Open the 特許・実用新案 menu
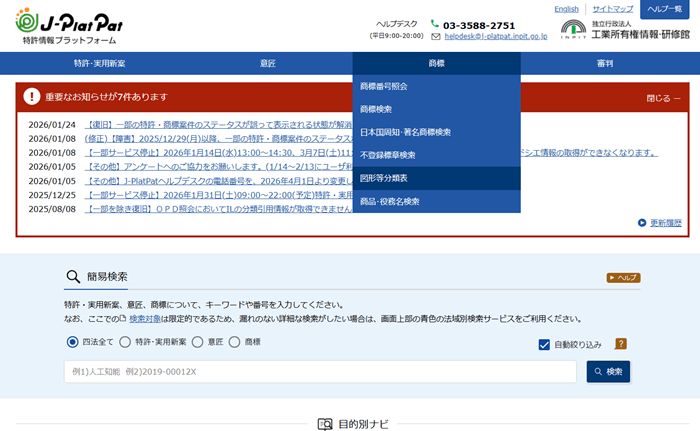 [x=100, y=63]
